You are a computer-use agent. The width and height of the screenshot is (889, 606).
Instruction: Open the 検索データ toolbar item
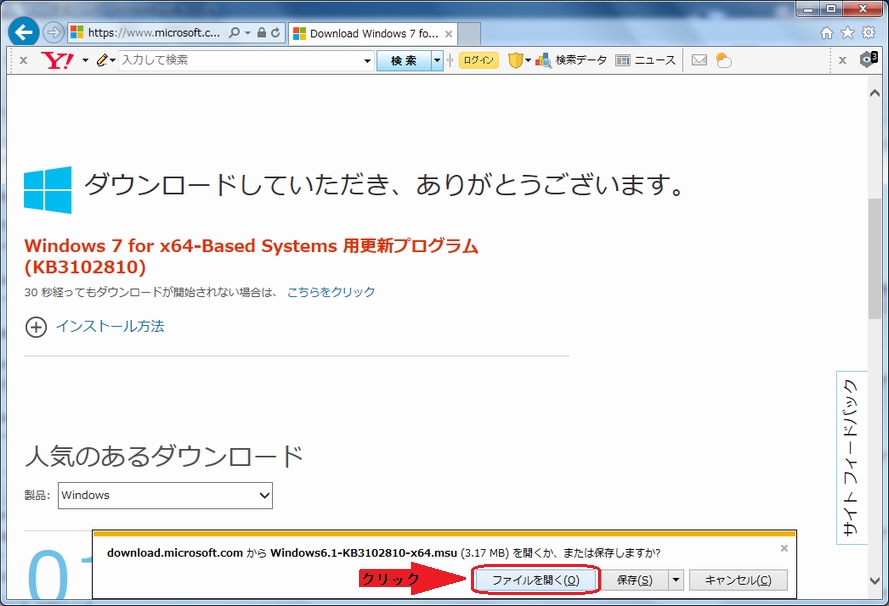tap(570, 60)
